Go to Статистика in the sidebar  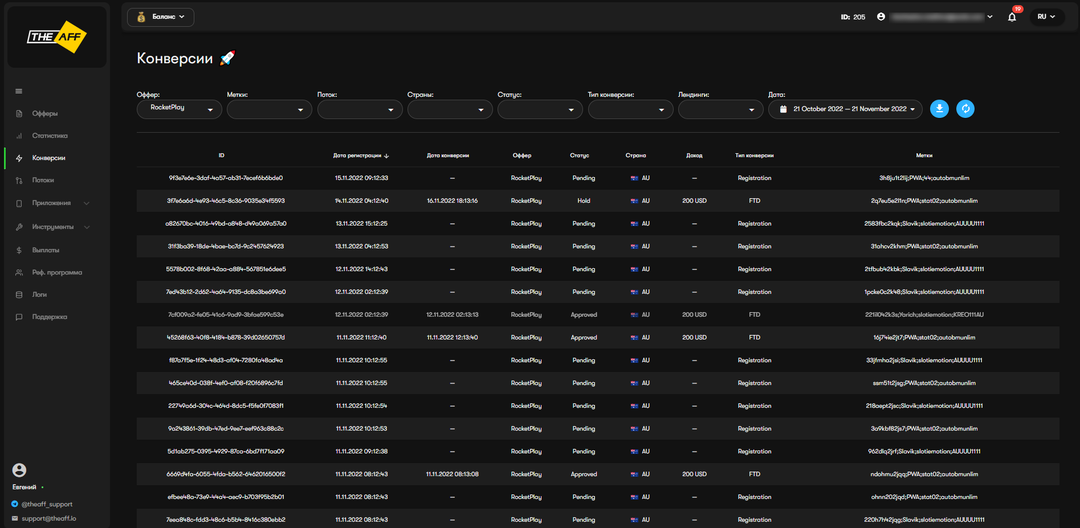click(x=49, y=135)
